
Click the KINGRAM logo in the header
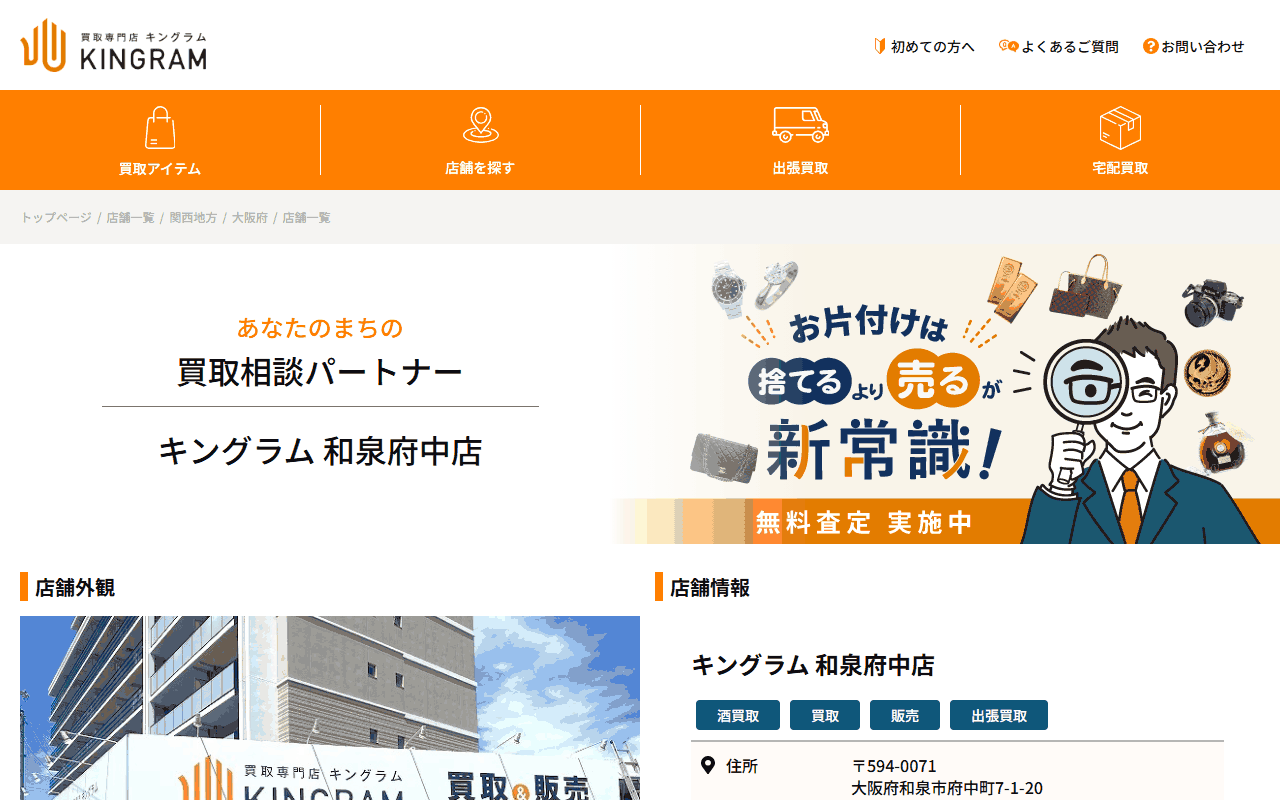click(x=114, y=45)
